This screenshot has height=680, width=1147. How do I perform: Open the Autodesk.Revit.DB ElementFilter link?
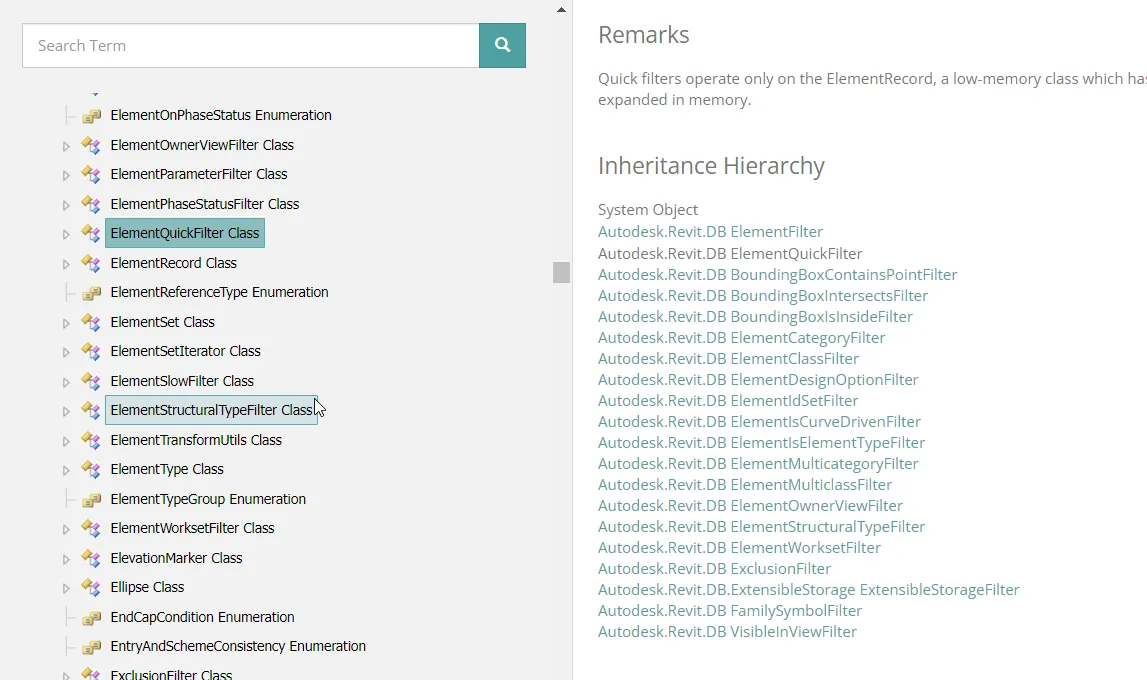pos(710,232)
